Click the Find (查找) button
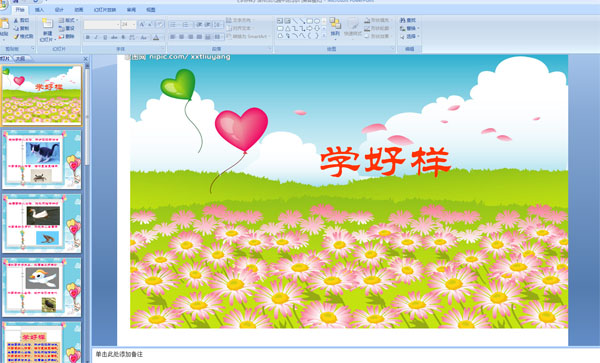600x363 pixels. 408,20
